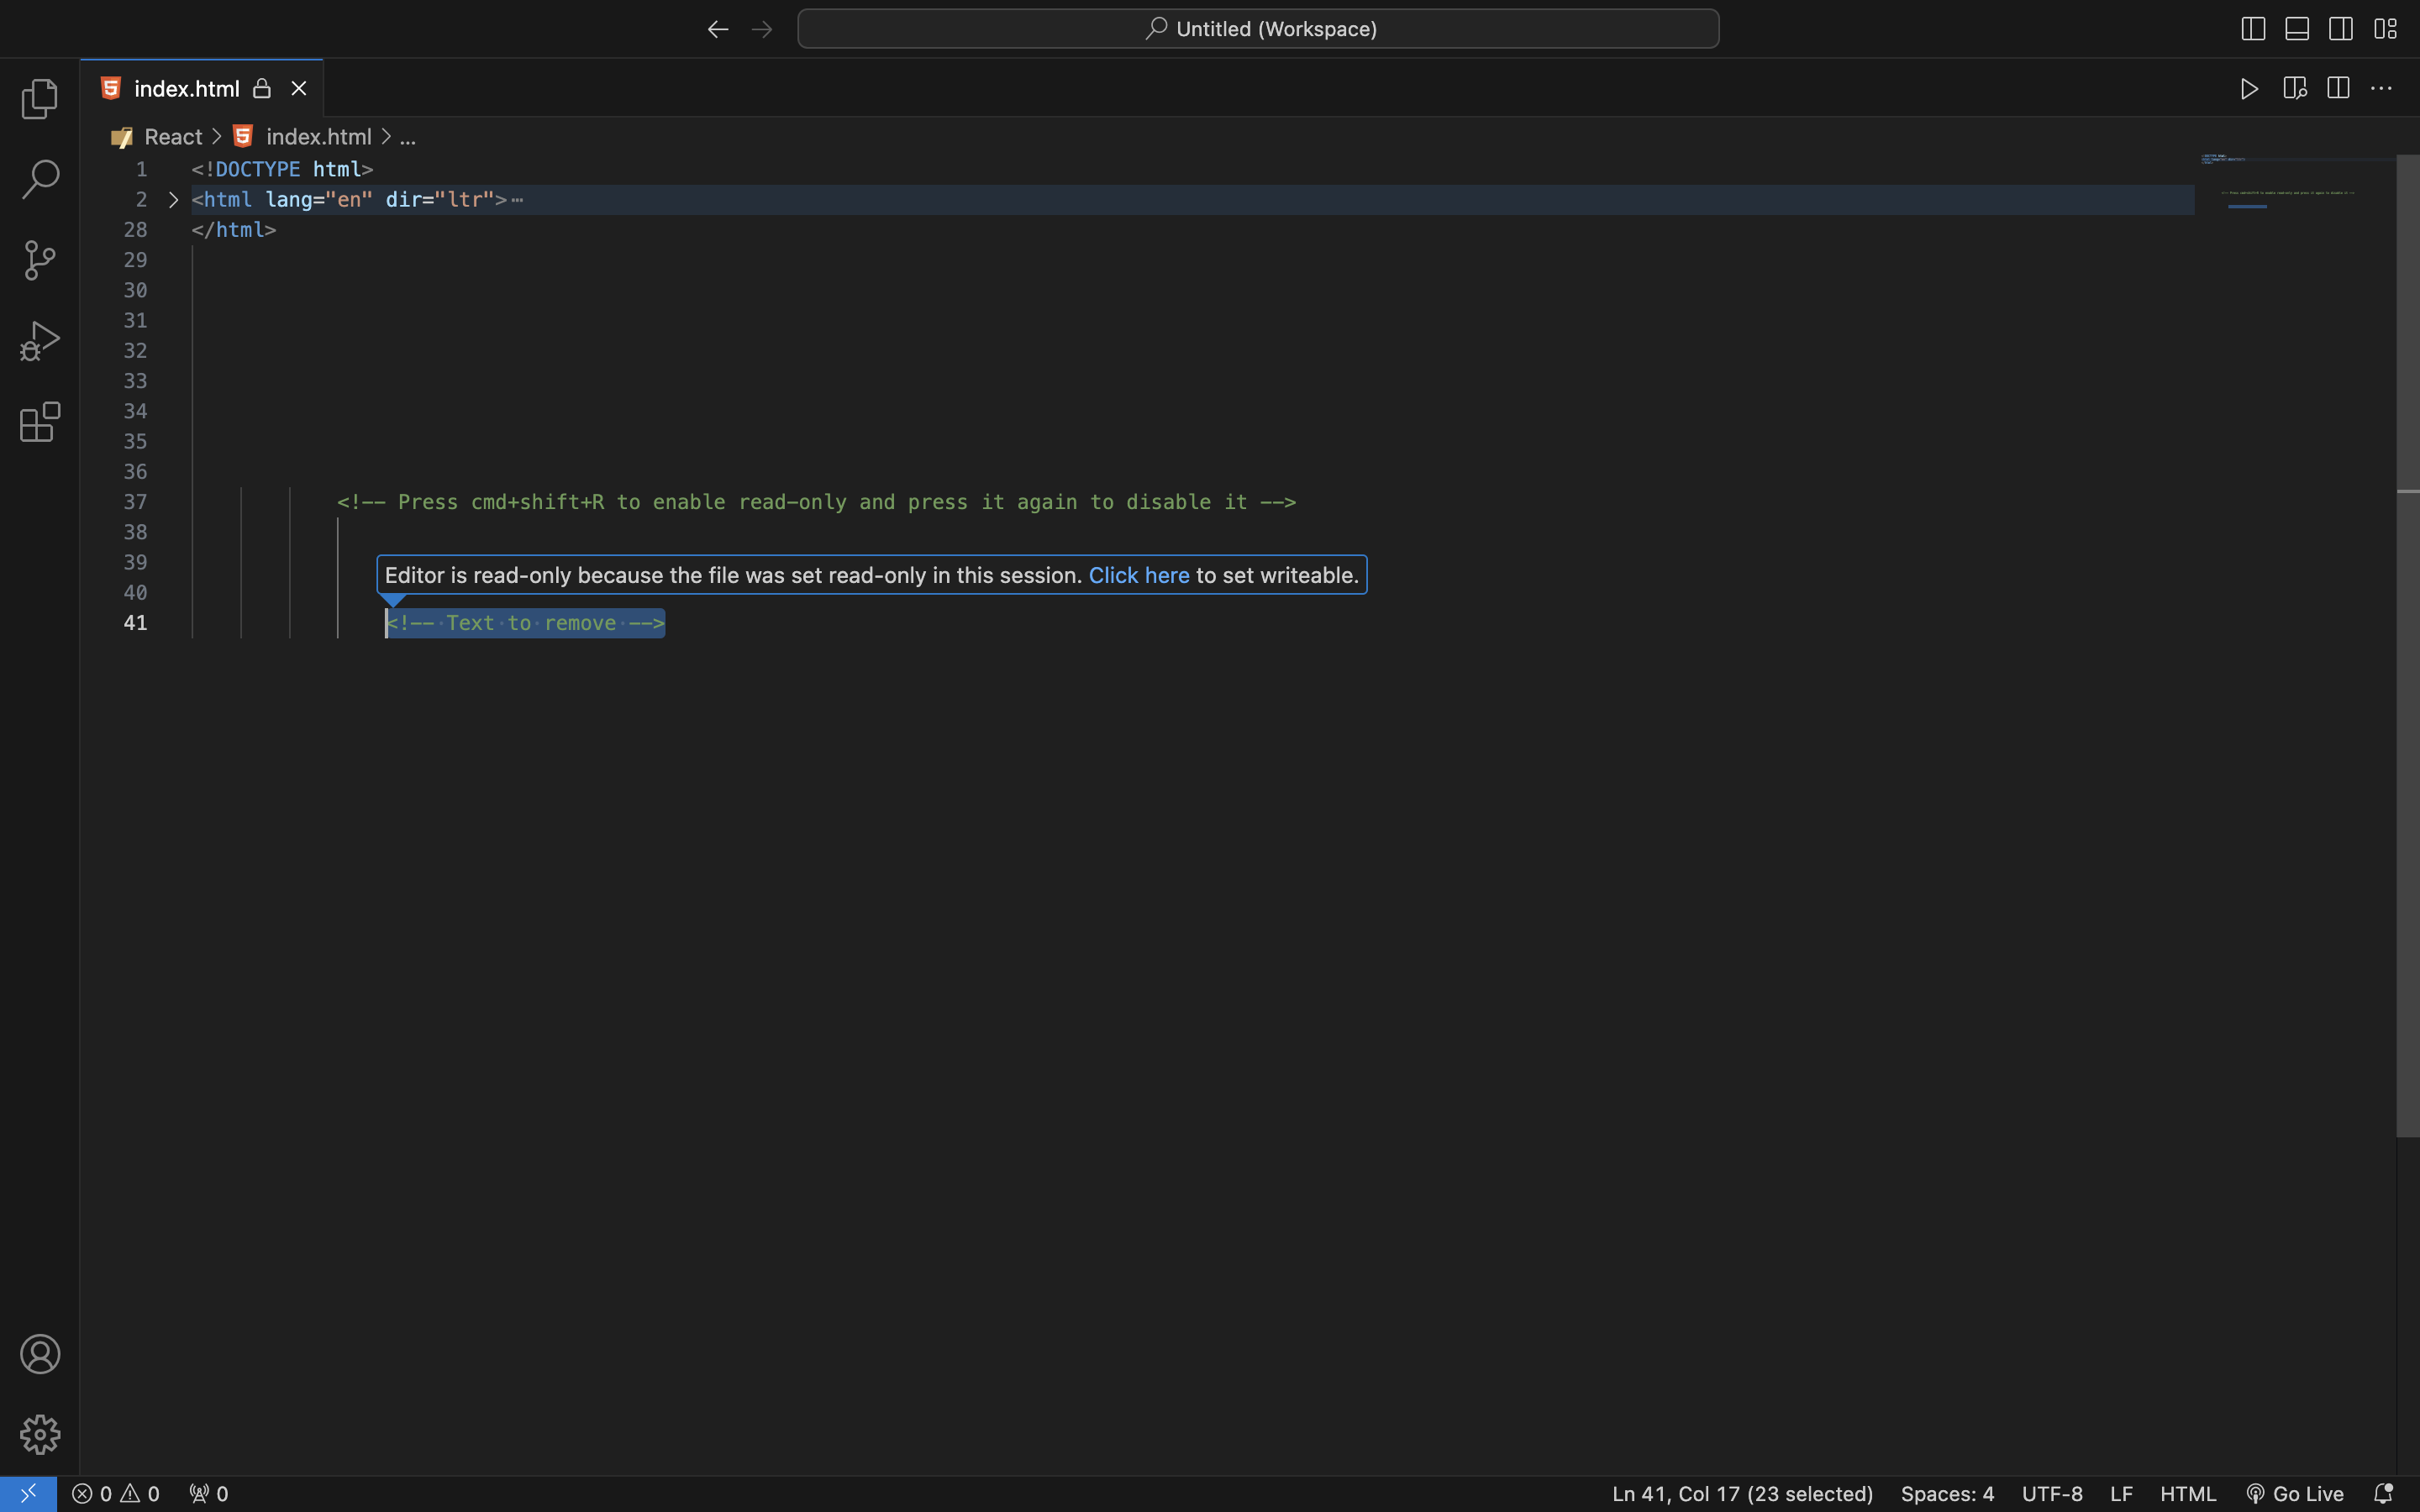Start Go Live server
Image resolution: width=2420 pixels, height=1512 pixels.
coord(2295,1493)
